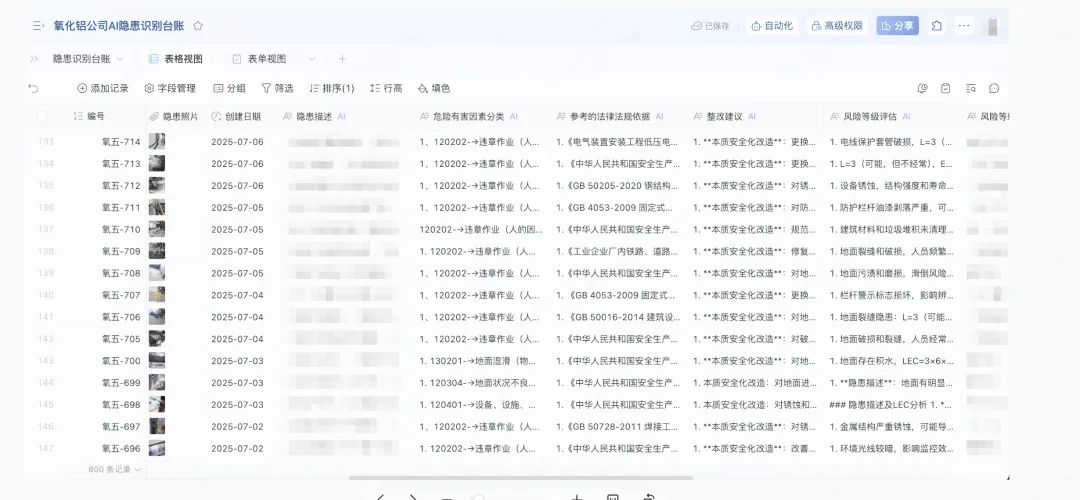Click the 已保存 saved status indicator
1080x500 pixels.
pyautogui.click(x=710, y=26)
